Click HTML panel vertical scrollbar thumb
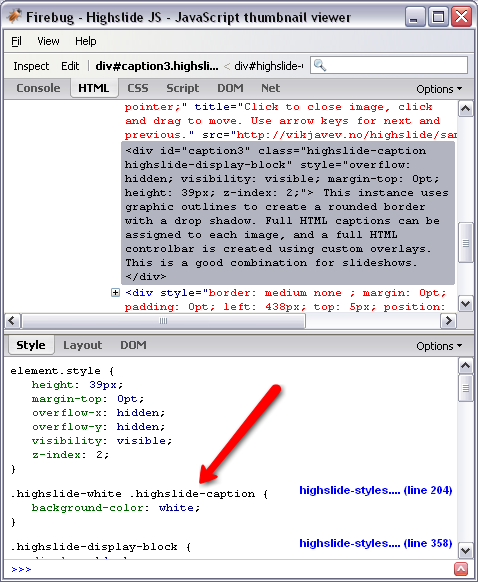Viewport: 478px width, 582px height. pos(465,243)
